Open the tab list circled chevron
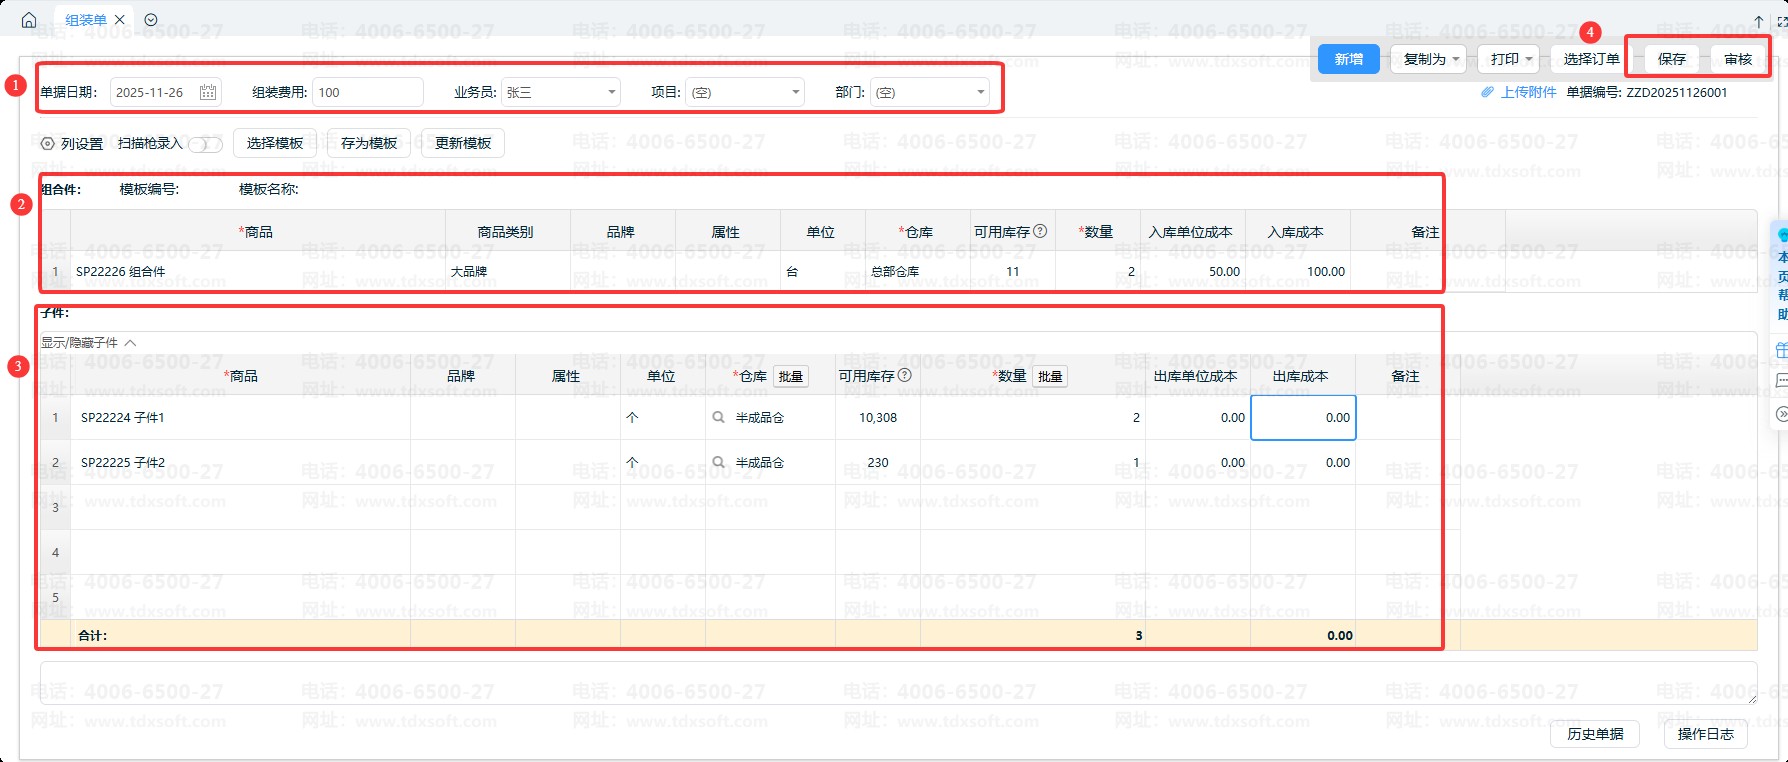Viewport: 1788px width, 762px height. pos(151,20)
